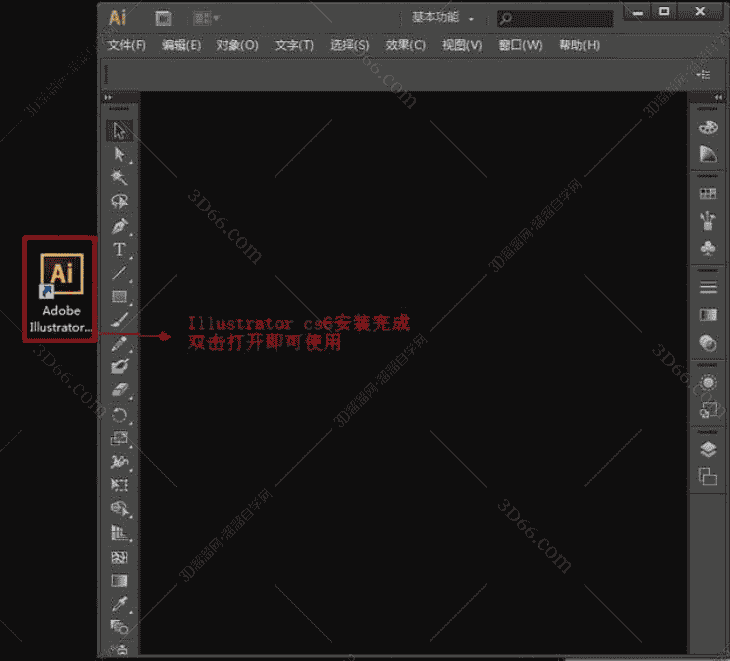Select the Scale tool
The height and width of the screenshot is (661, 730).
[120, 438]
